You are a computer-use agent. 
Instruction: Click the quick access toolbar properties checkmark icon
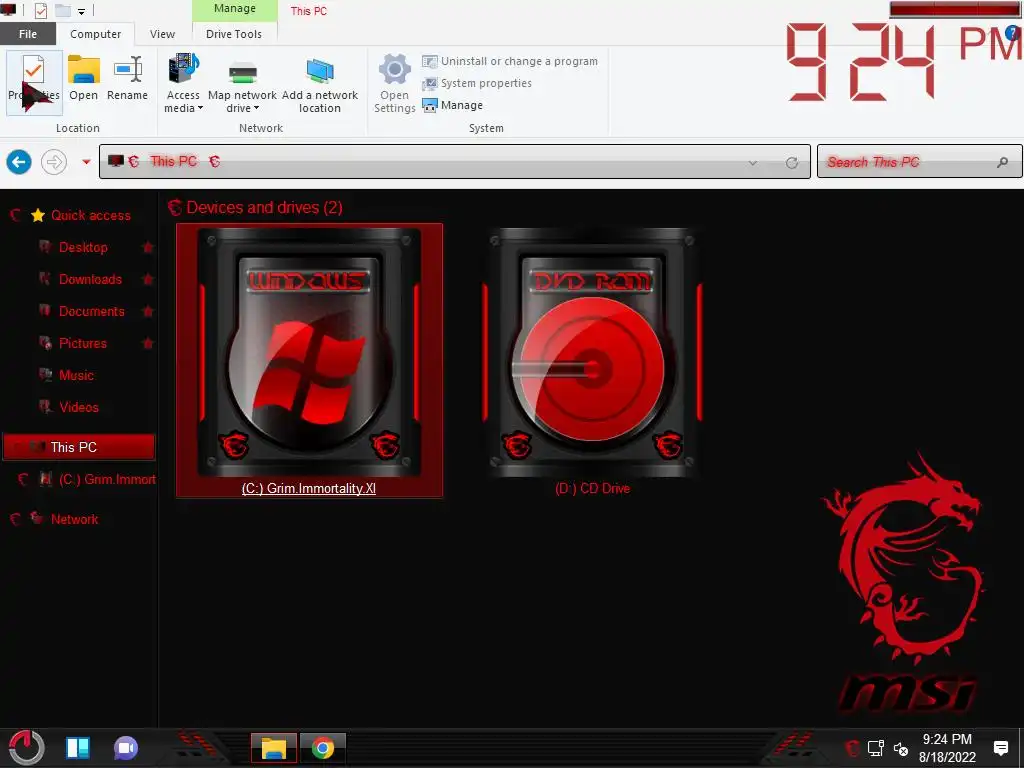pyautogui.click(x=40, y=10)
